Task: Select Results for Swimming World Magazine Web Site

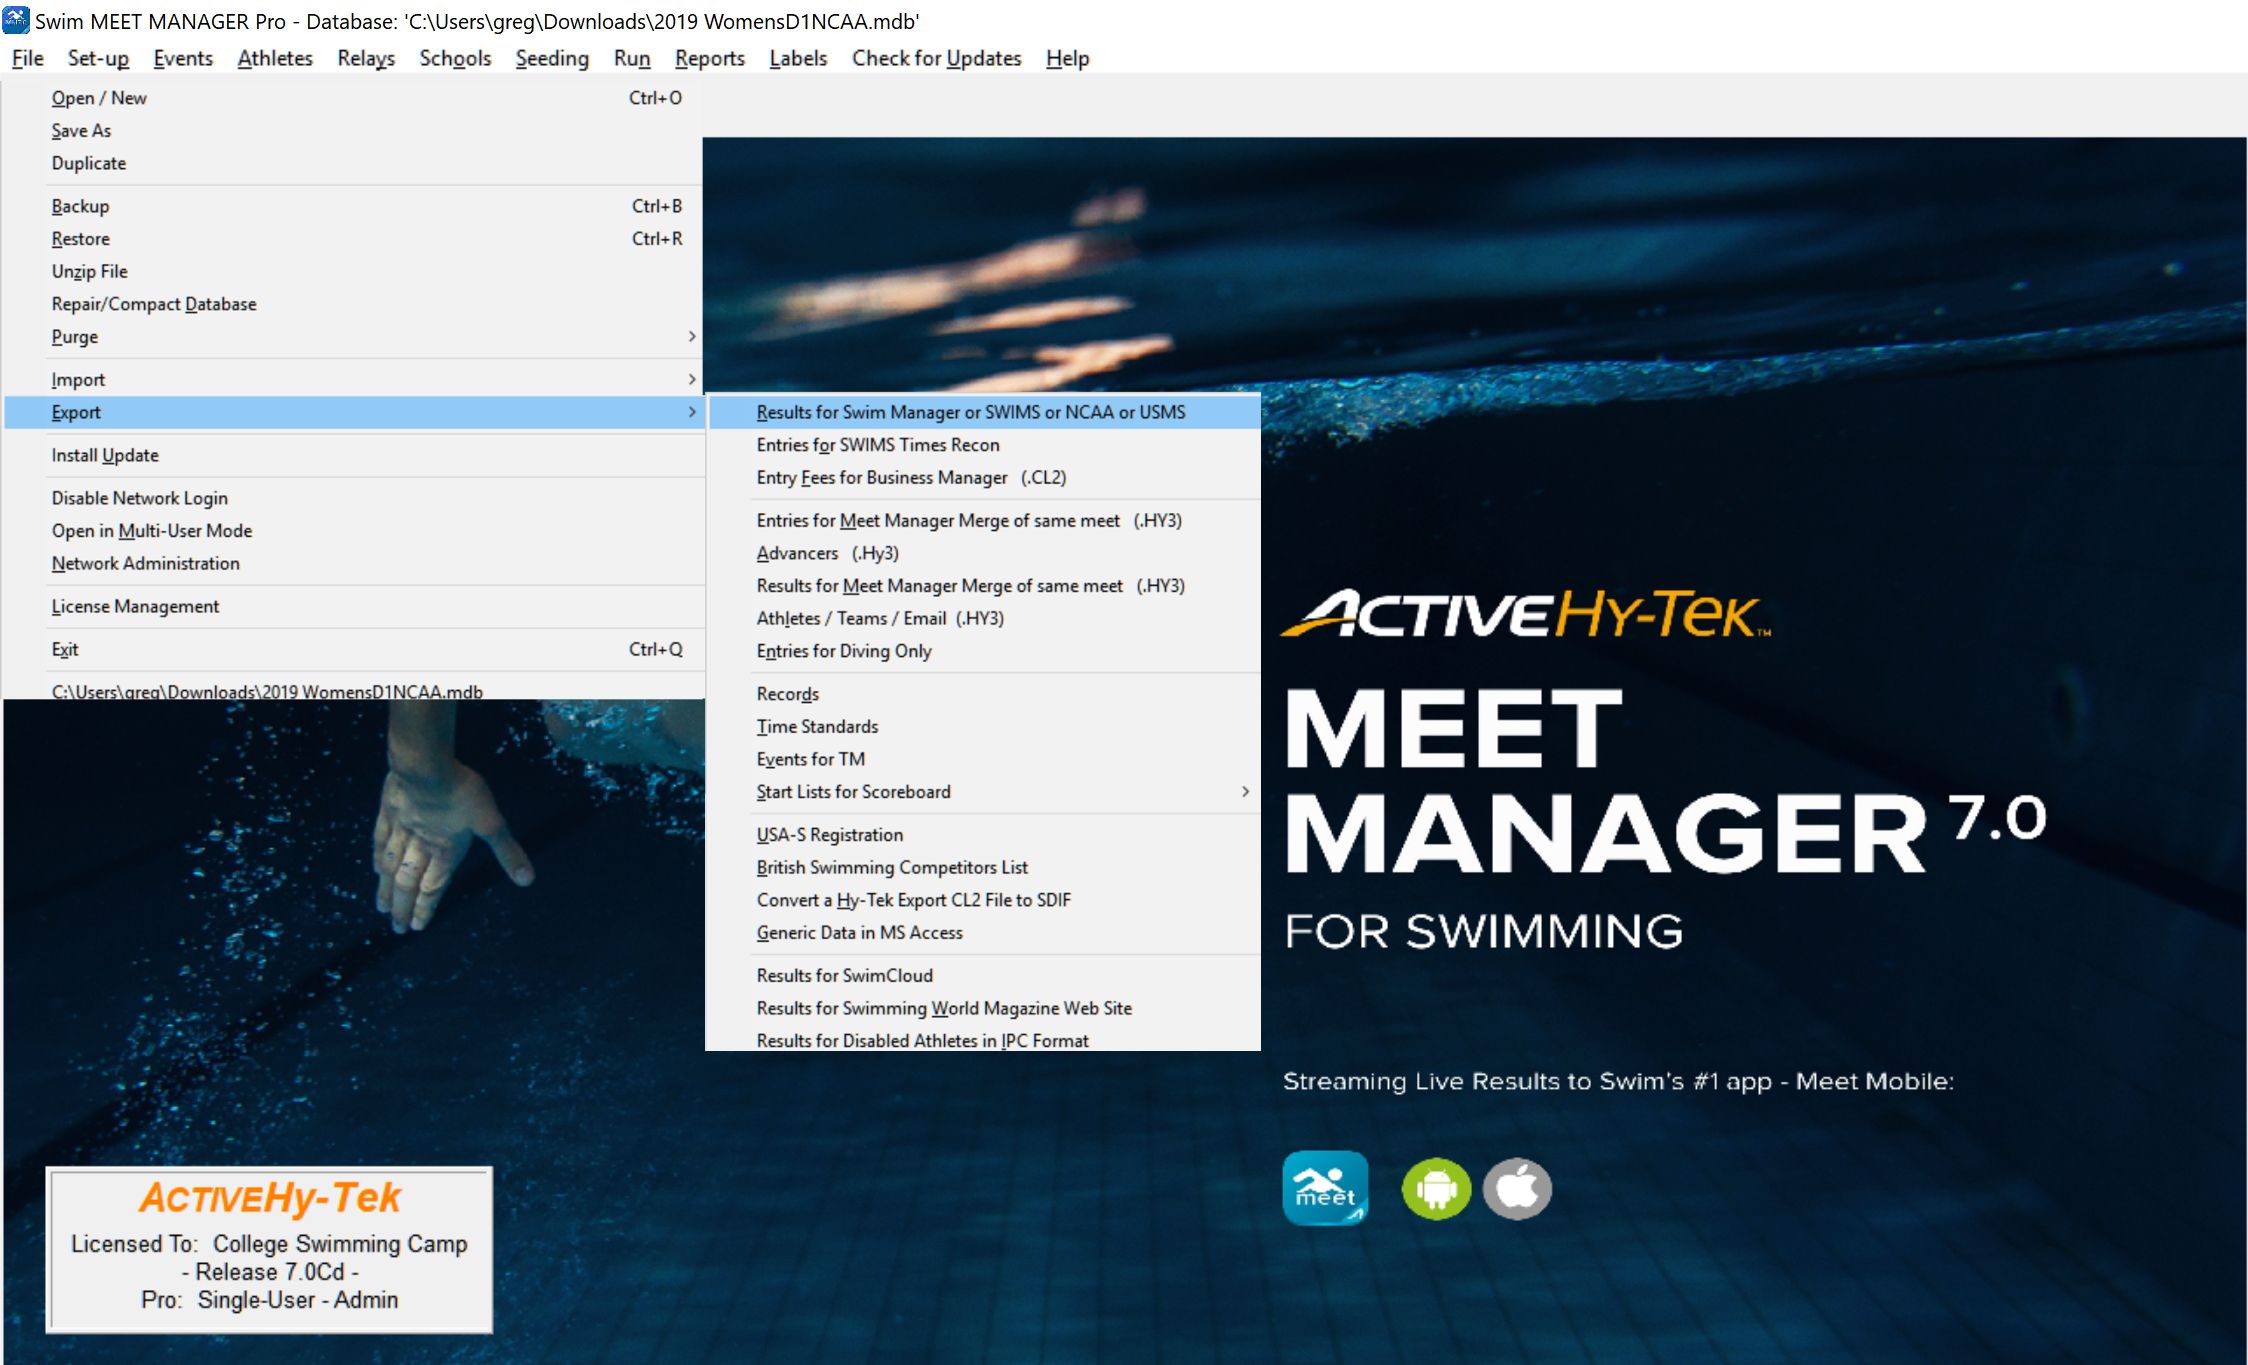Action: point(984,1008)
